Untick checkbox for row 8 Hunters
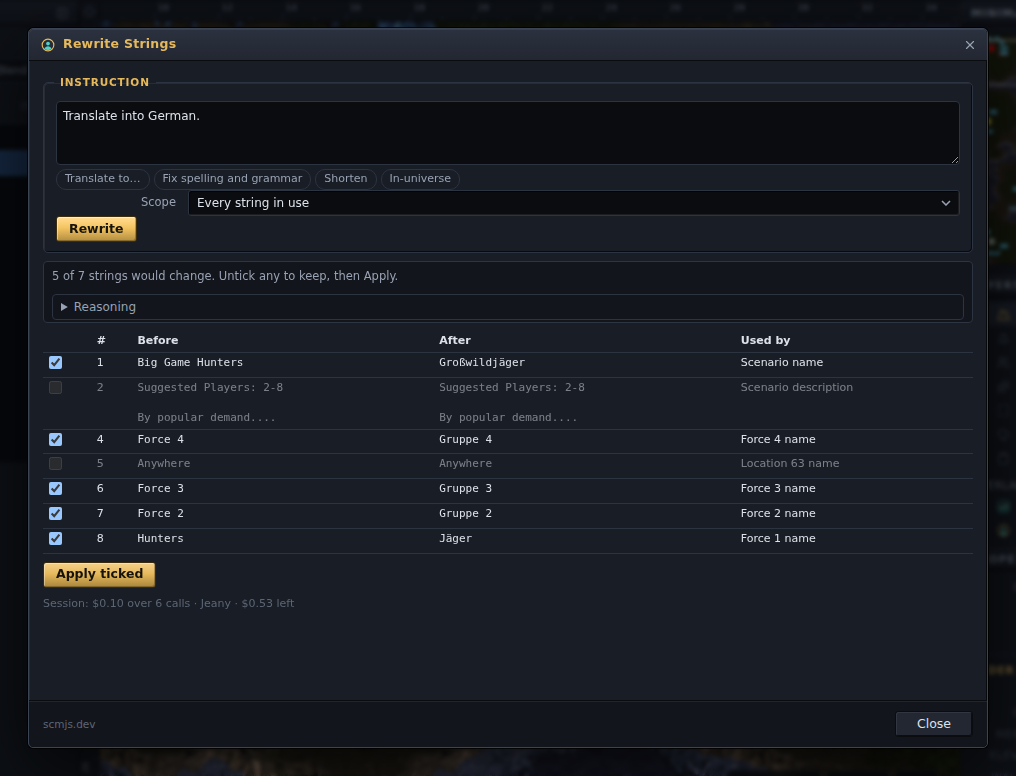 (56, 538)
